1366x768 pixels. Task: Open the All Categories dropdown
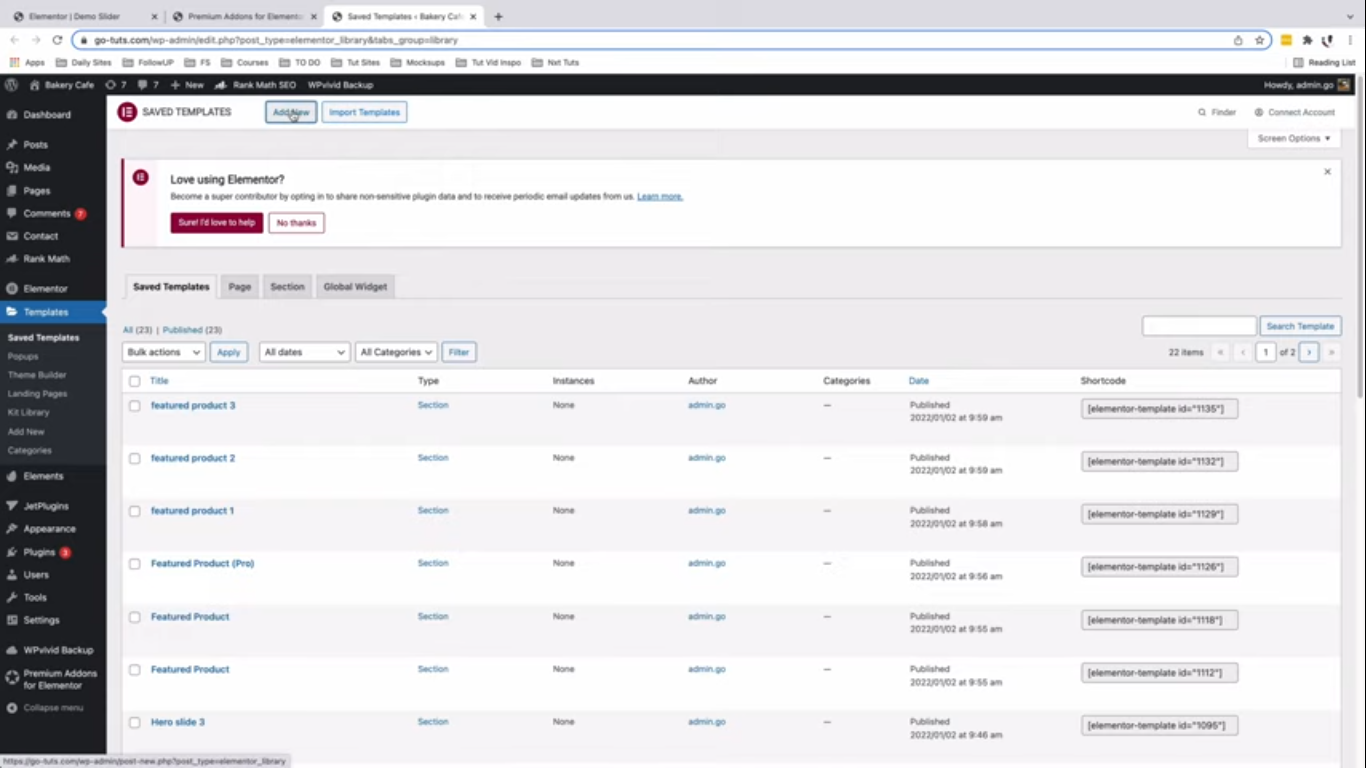[396, 352]
